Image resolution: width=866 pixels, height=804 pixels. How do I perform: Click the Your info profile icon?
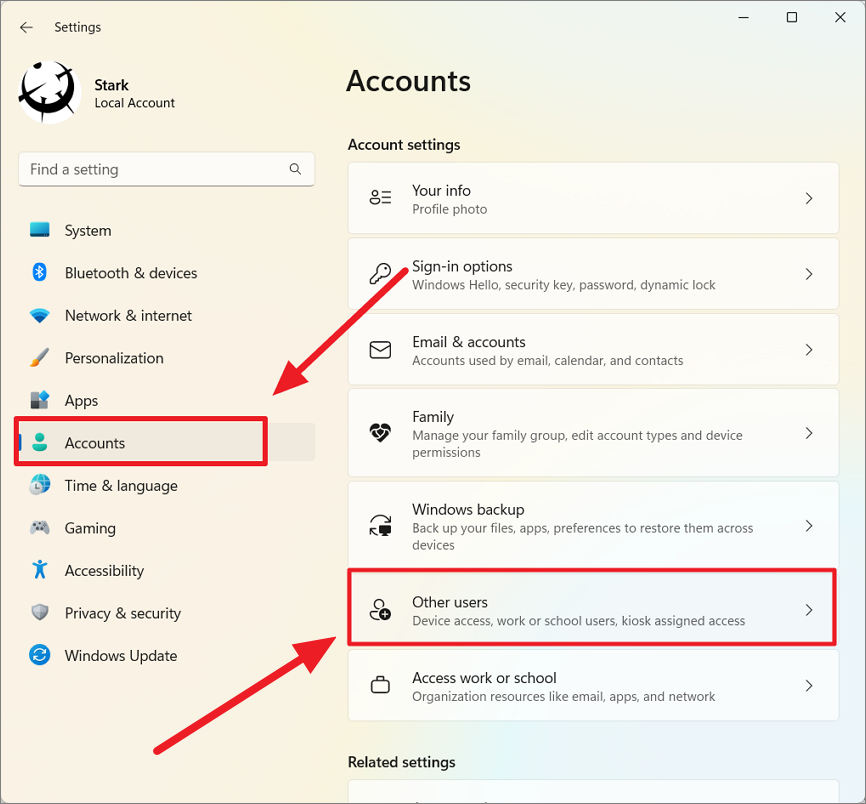point(380,198)
